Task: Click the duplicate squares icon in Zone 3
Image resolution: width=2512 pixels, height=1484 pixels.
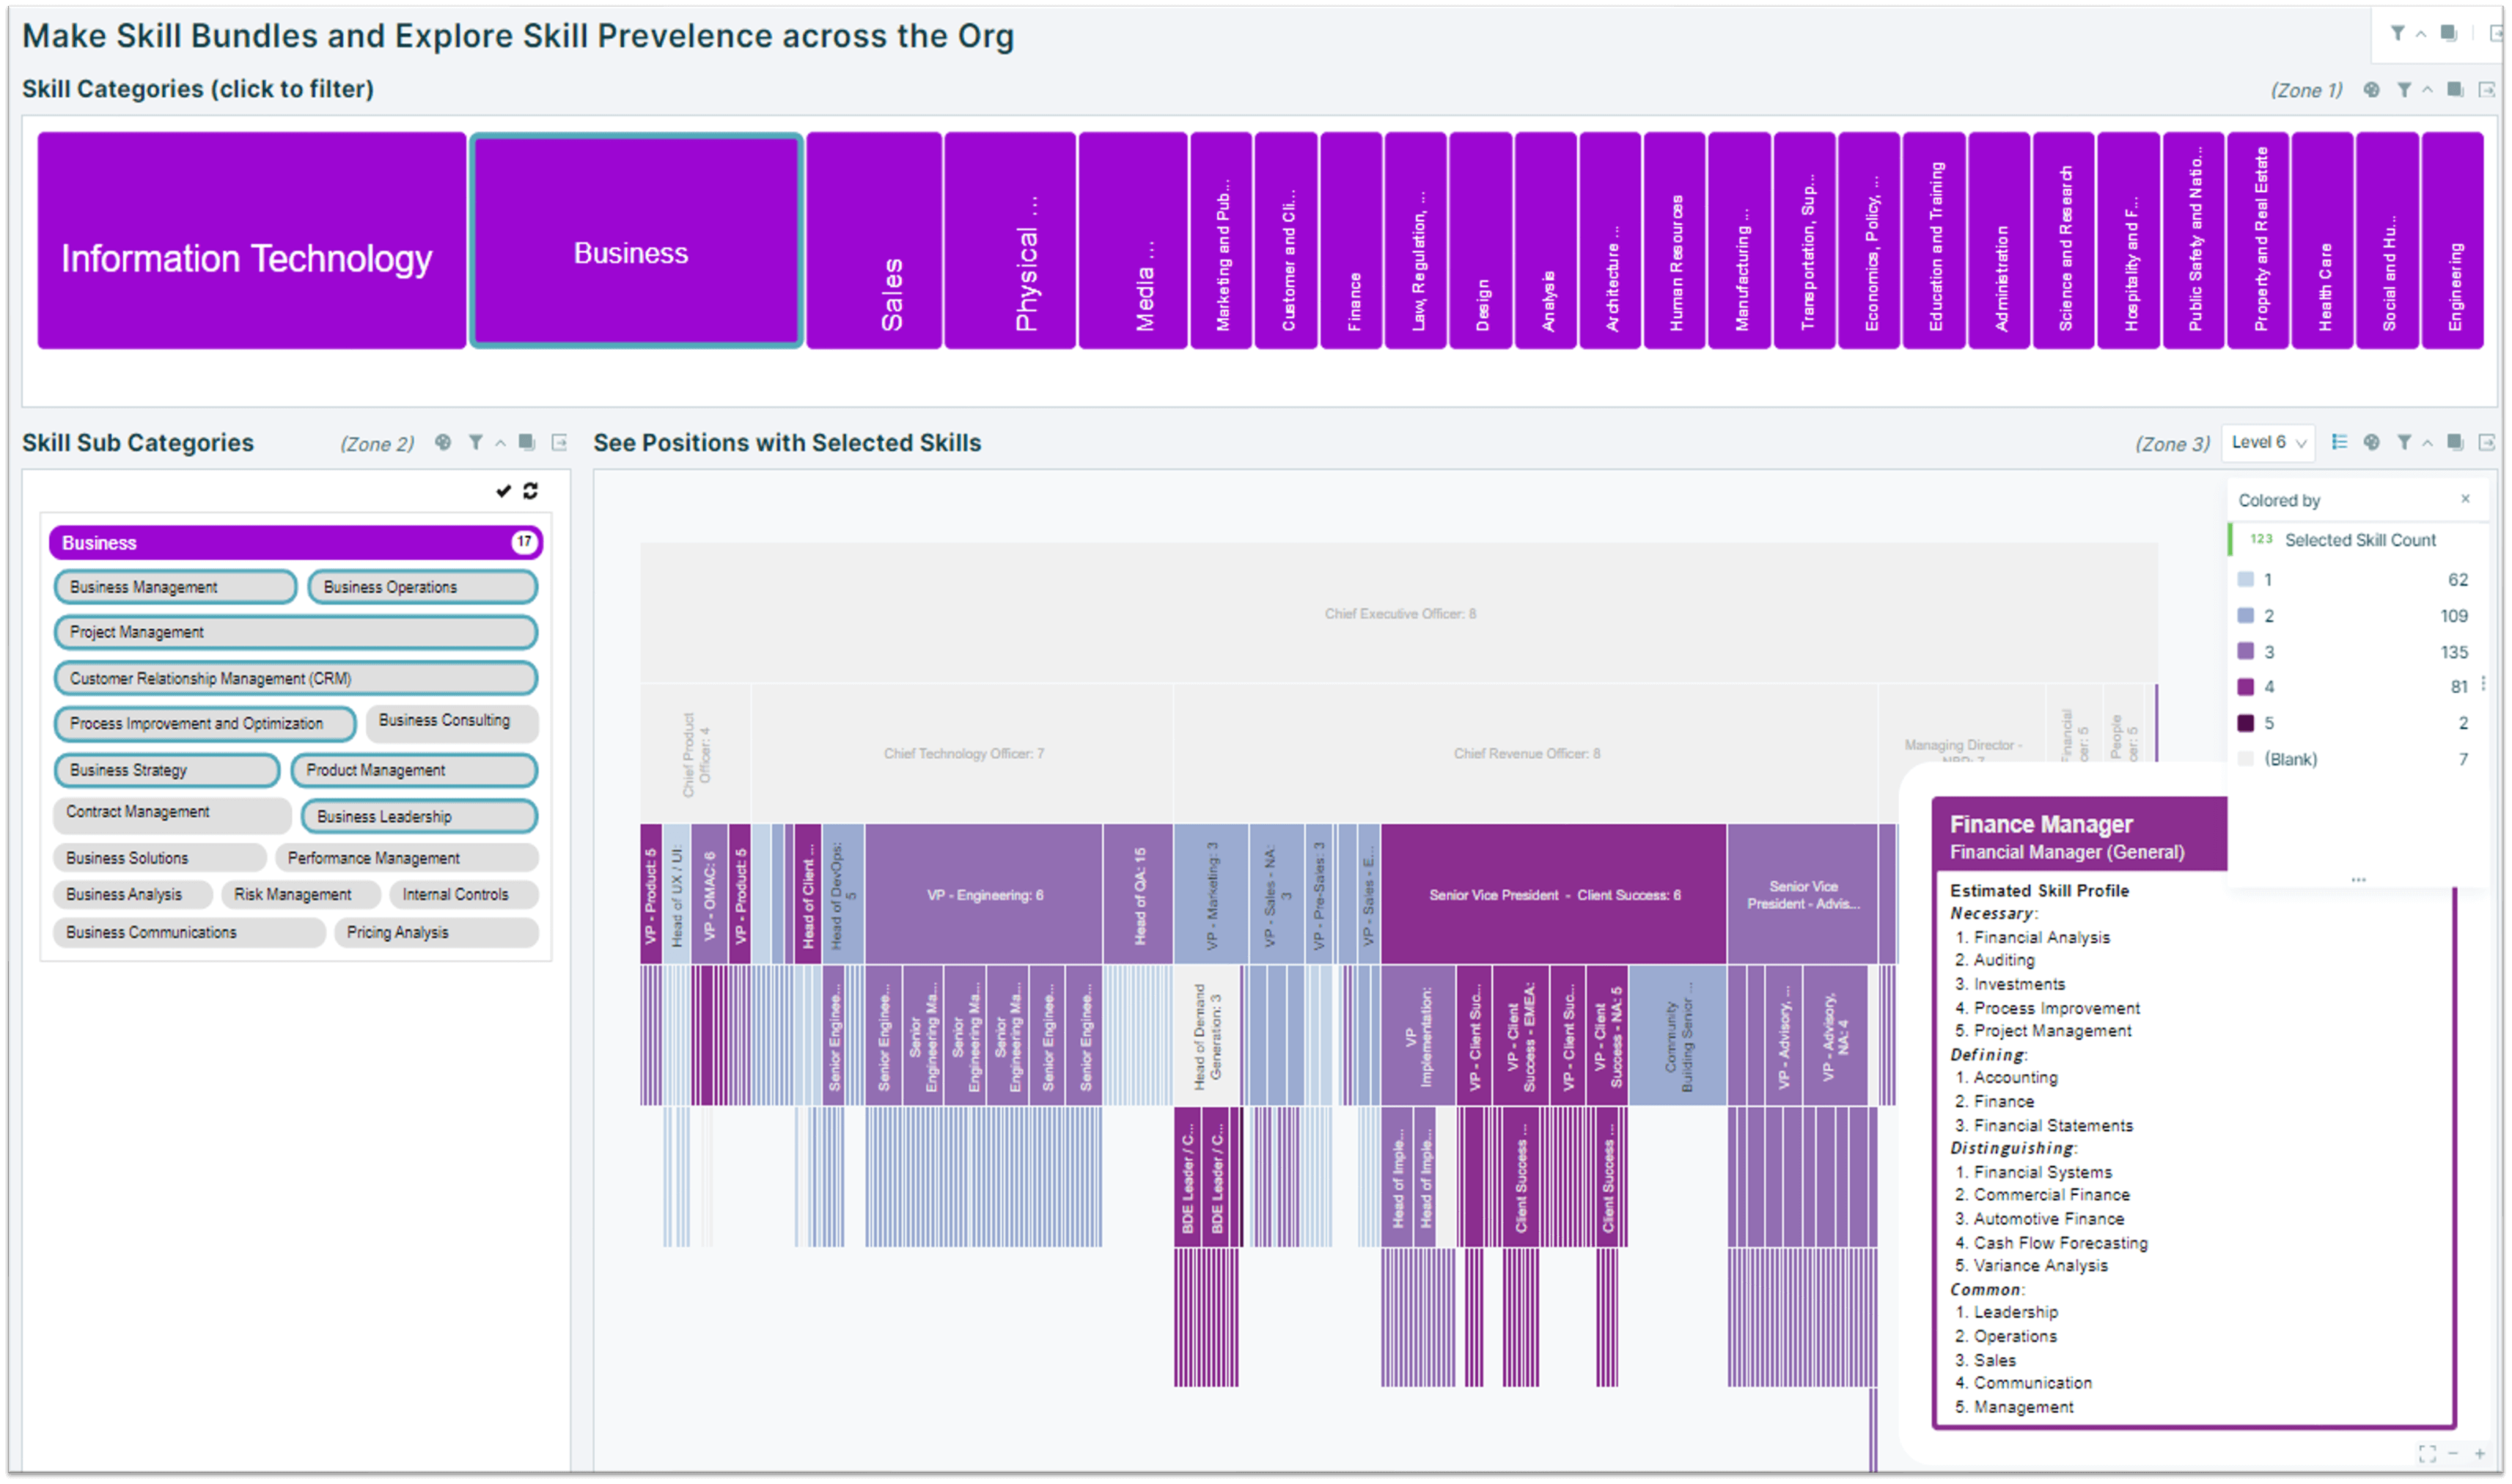Action: click(2455, 442)
